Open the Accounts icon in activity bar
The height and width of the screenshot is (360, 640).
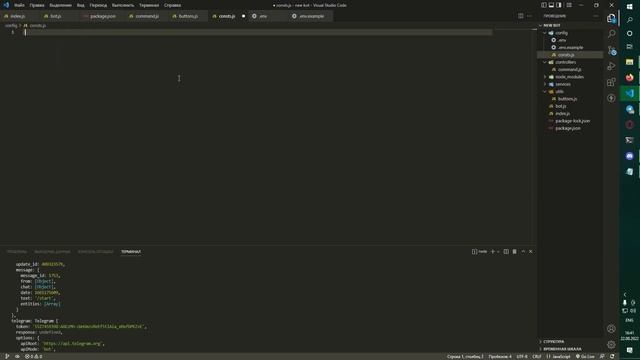pos(611,329)
